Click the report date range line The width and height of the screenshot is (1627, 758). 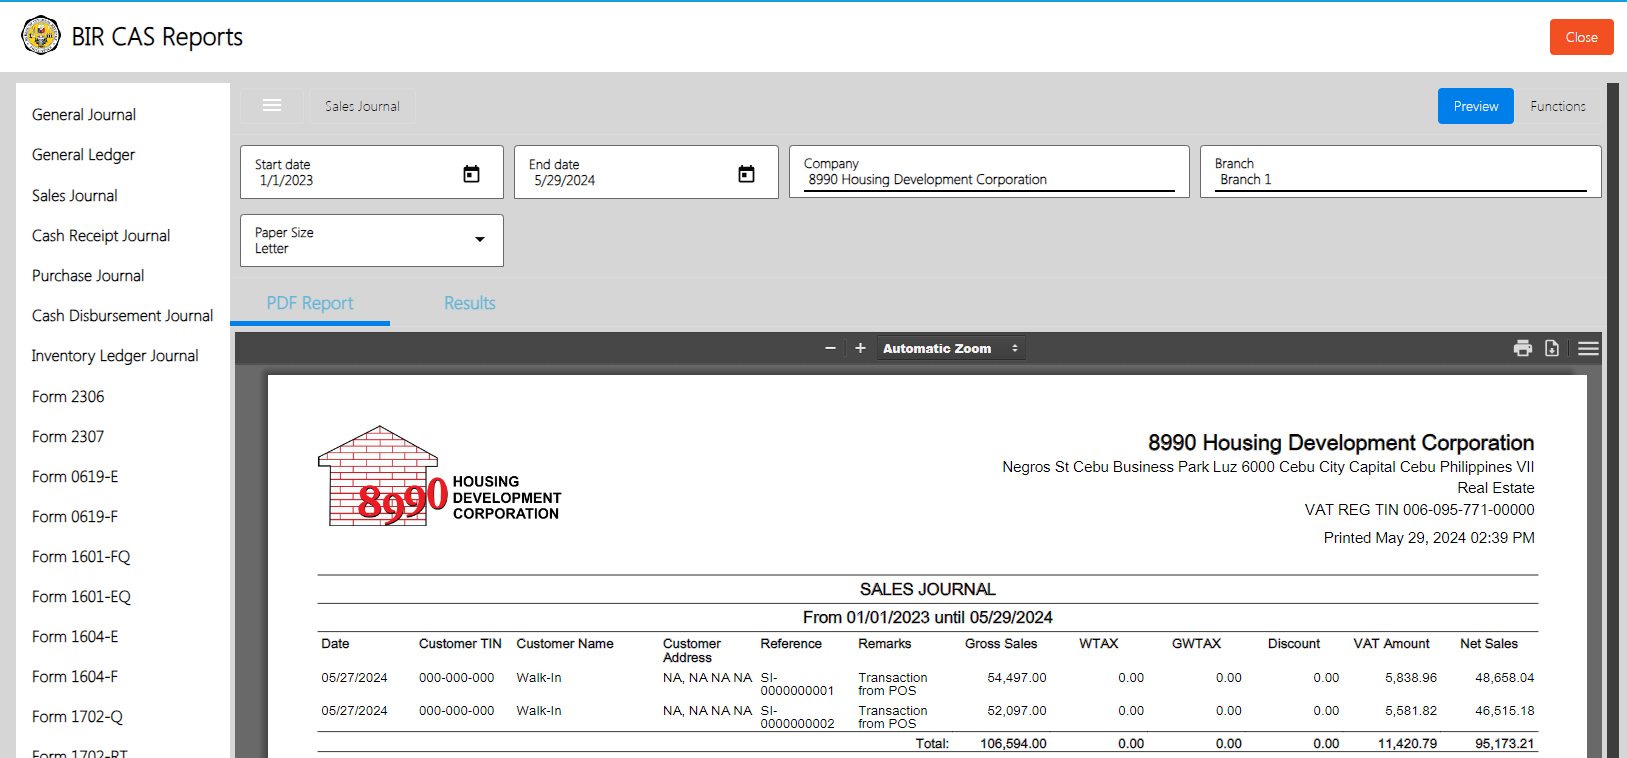click(x=928, y=618)
